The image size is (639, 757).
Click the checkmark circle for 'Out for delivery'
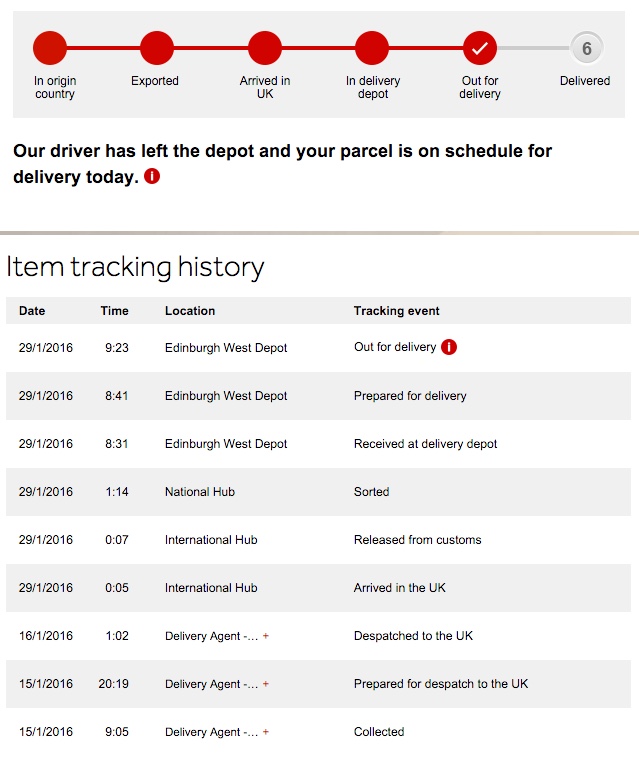pos(480,48)
